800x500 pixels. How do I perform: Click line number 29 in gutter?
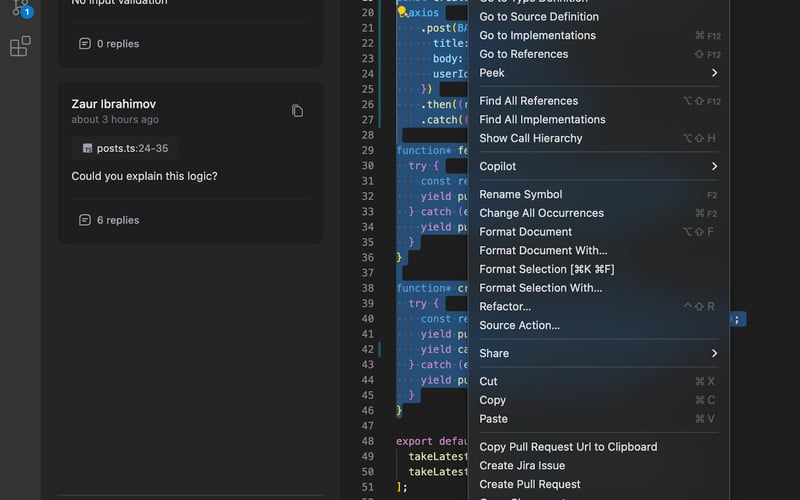pyautogui.click(x=368, y=151)
